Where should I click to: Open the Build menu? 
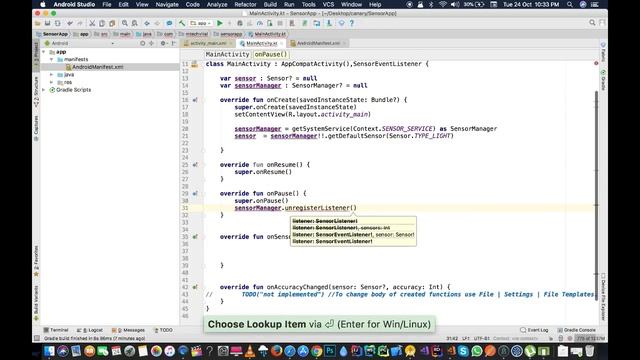click(x=270, y=4)
